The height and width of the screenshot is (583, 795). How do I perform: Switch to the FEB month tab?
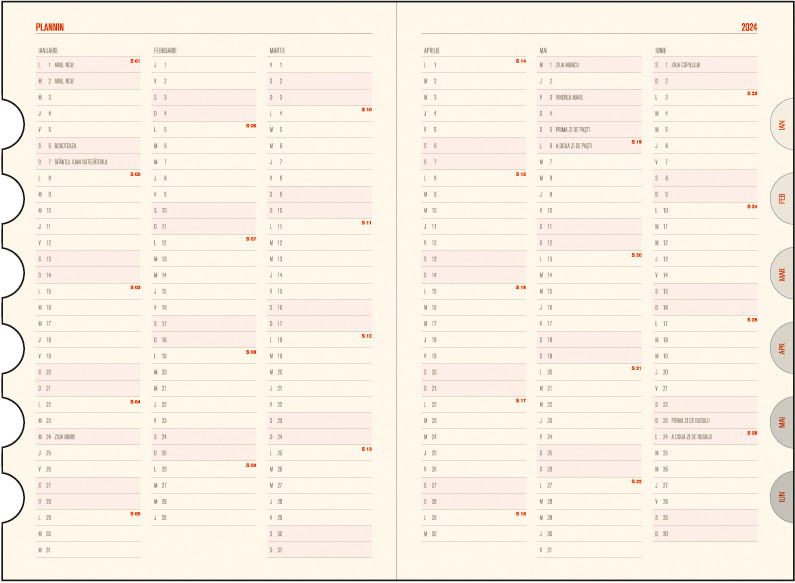[782, 198]
